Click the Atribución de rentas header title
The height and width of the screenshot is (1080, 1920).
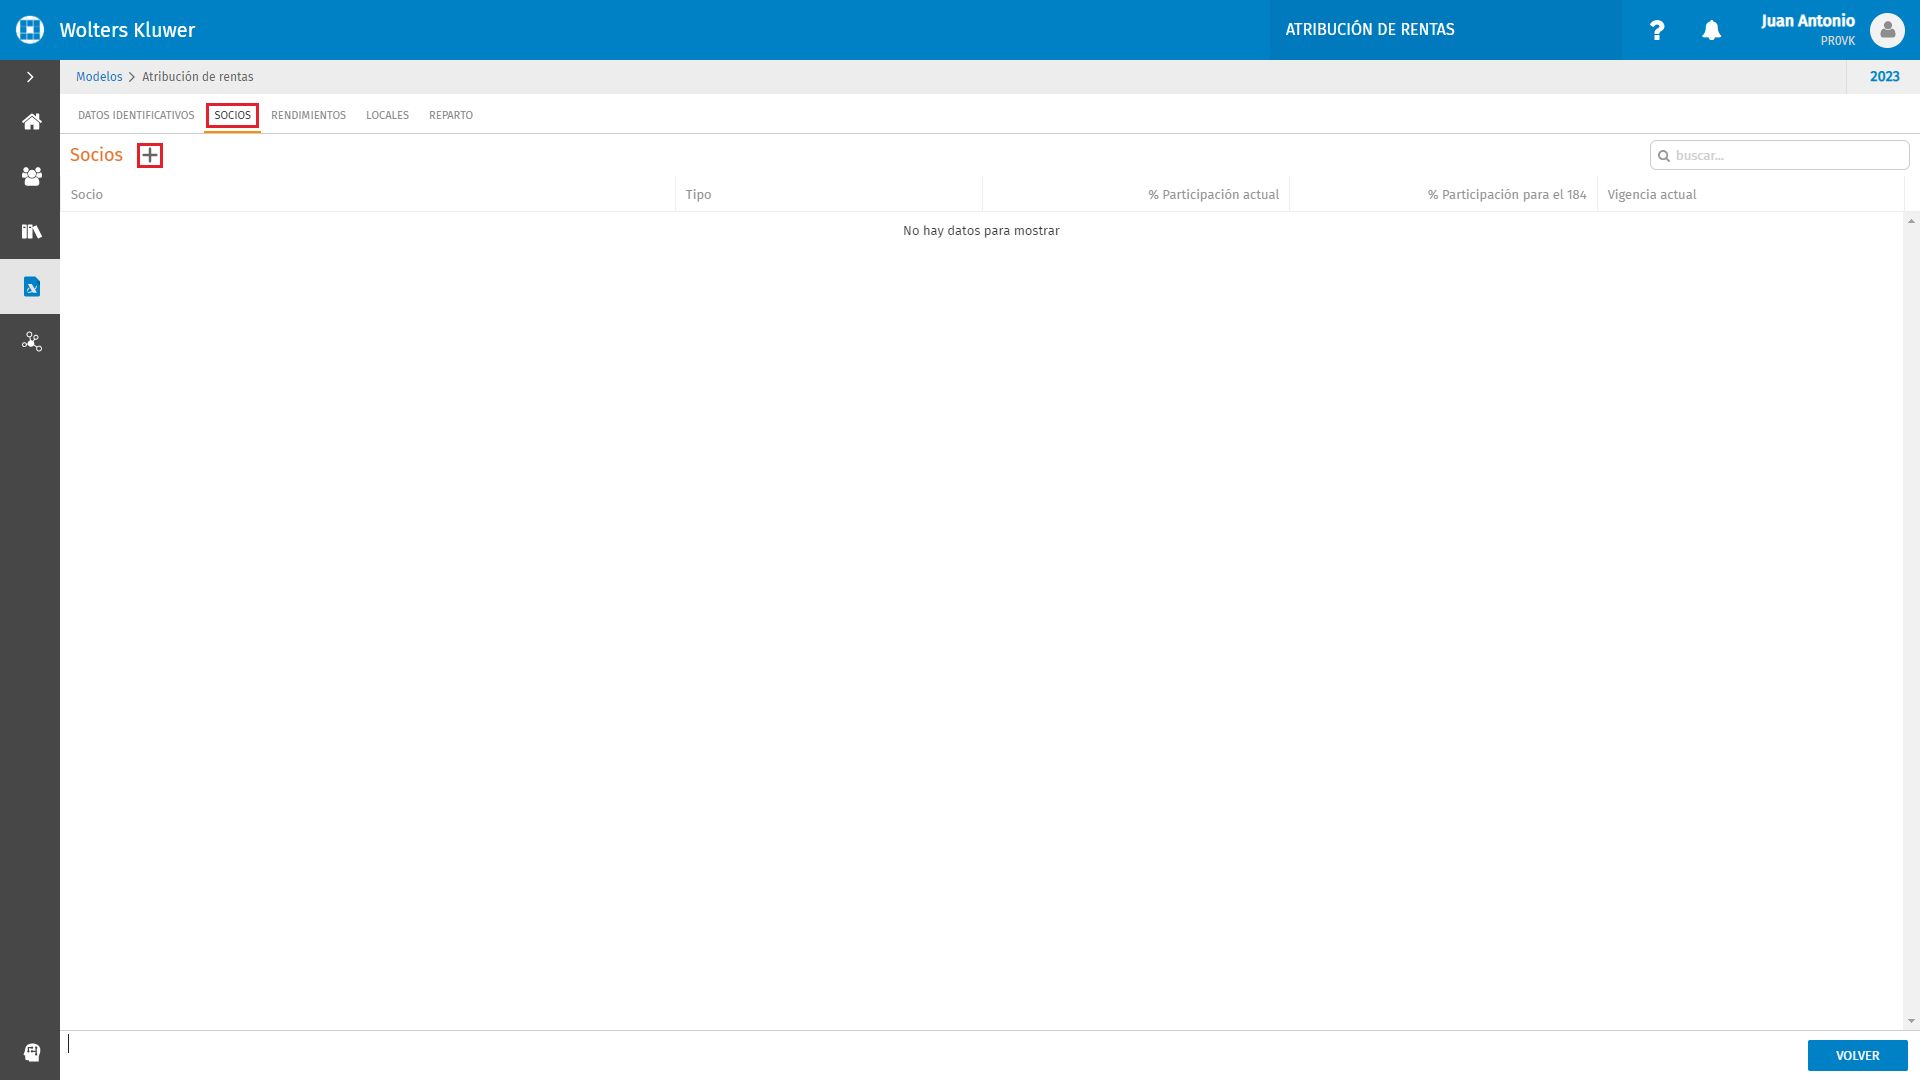click(1369, 30)
